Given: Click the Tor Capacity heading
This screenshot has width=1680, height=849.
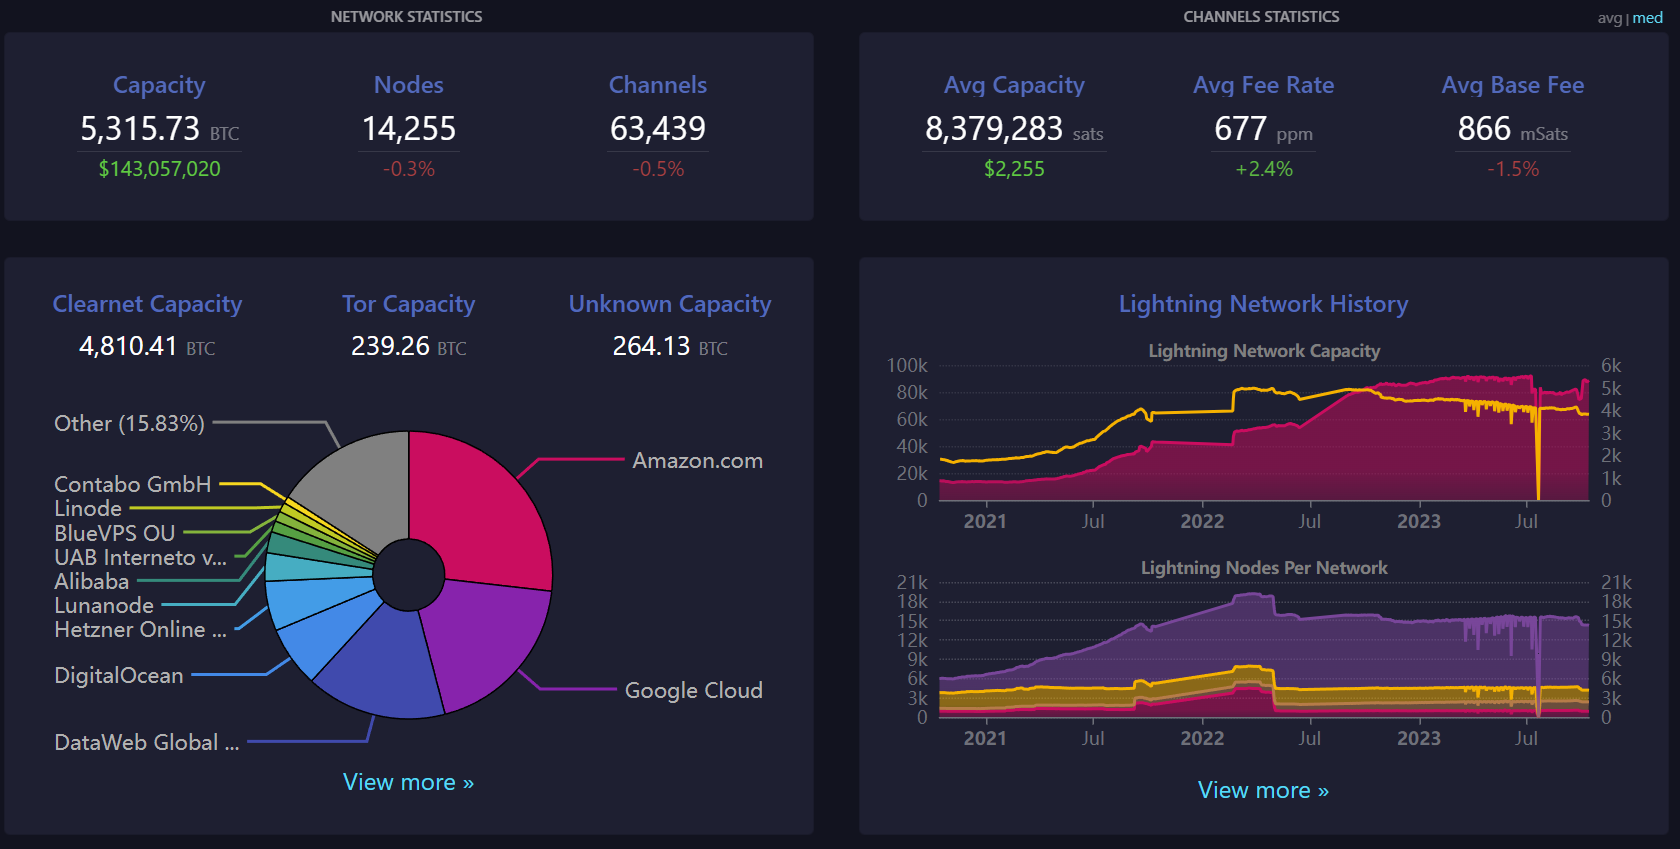Looking at the screenshot, I should click(408, 304).
